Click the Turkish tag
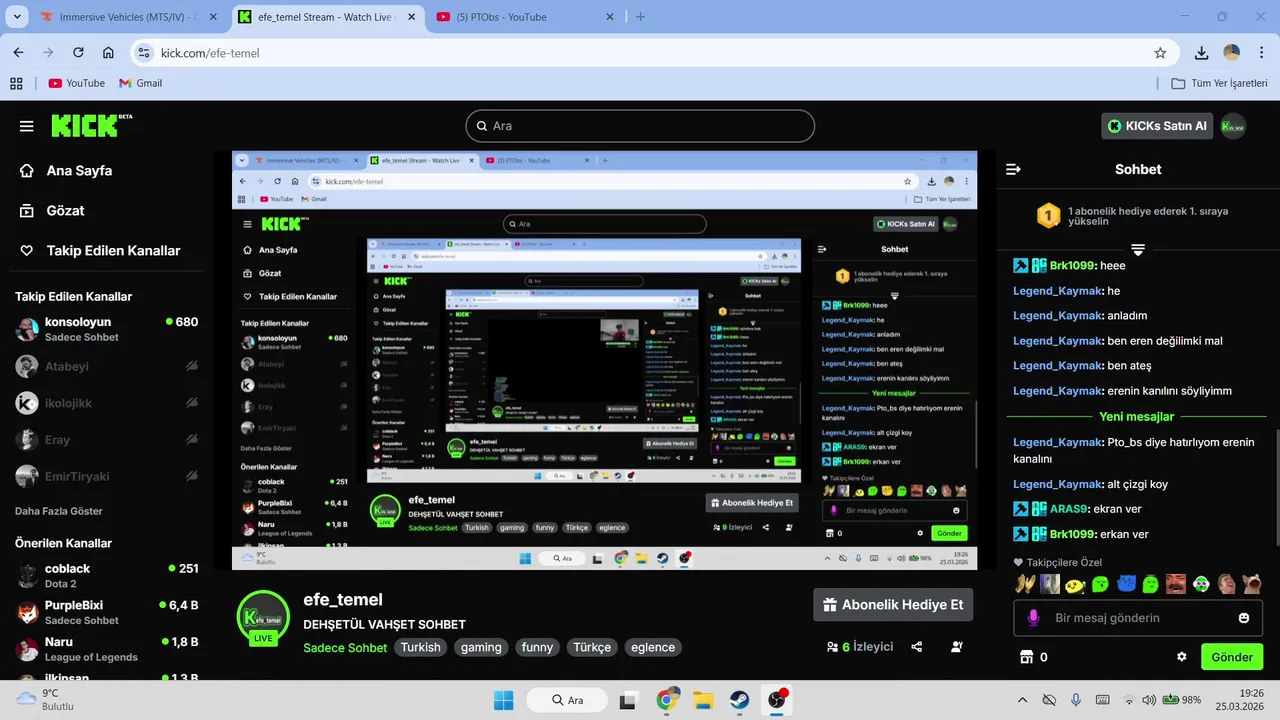Screen dimensions: 1280x720 (421, 647)
